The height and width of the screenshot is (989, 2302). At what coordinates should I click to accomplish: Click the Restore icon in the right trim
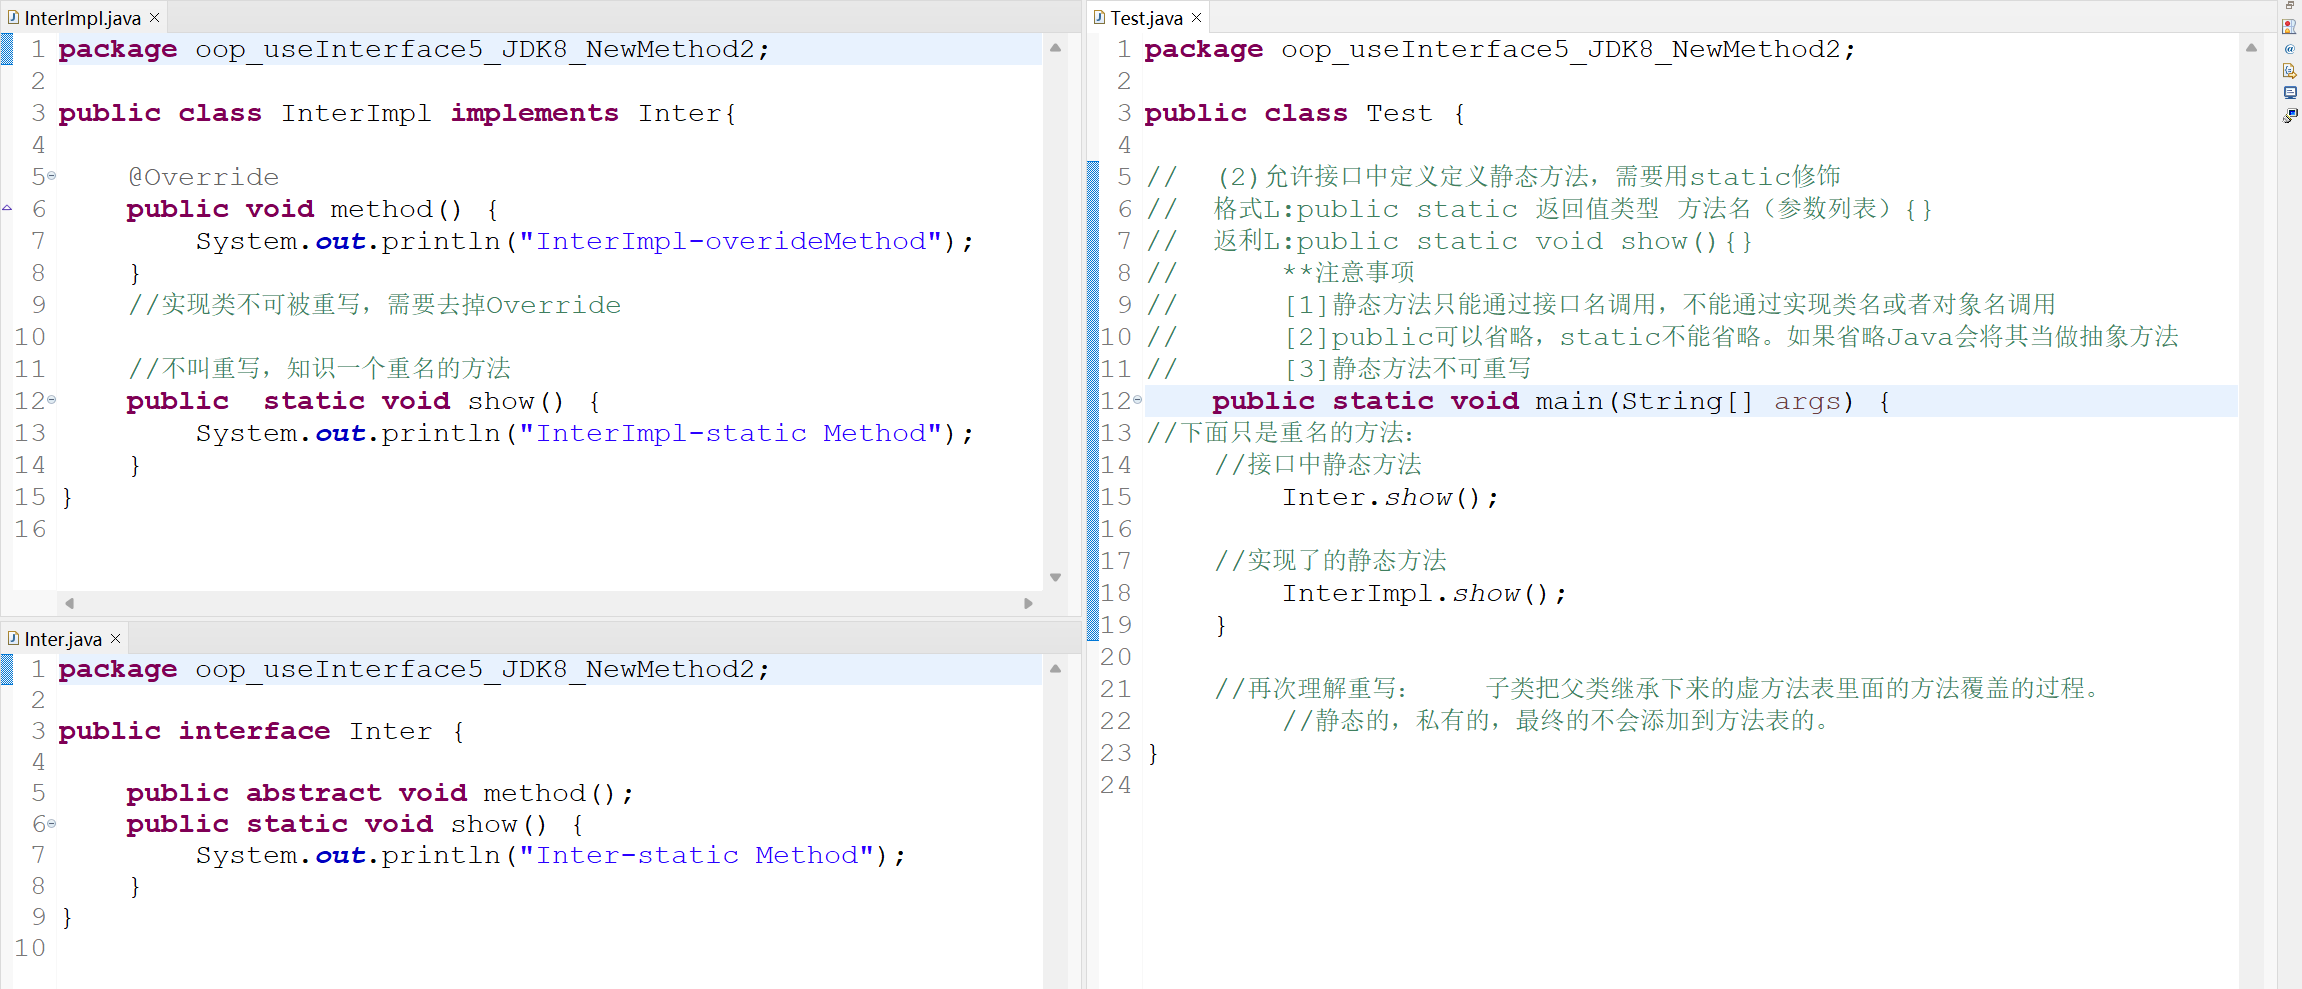click(2290, 6)
